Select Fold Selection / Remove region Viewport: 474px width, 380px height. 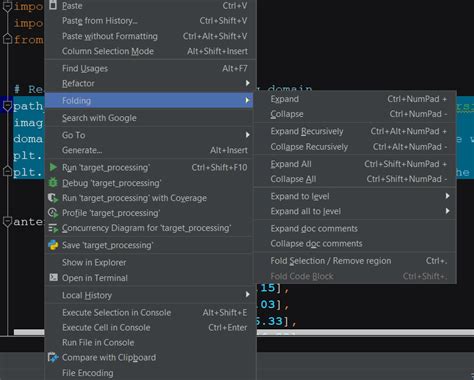[x=355, y=261]
